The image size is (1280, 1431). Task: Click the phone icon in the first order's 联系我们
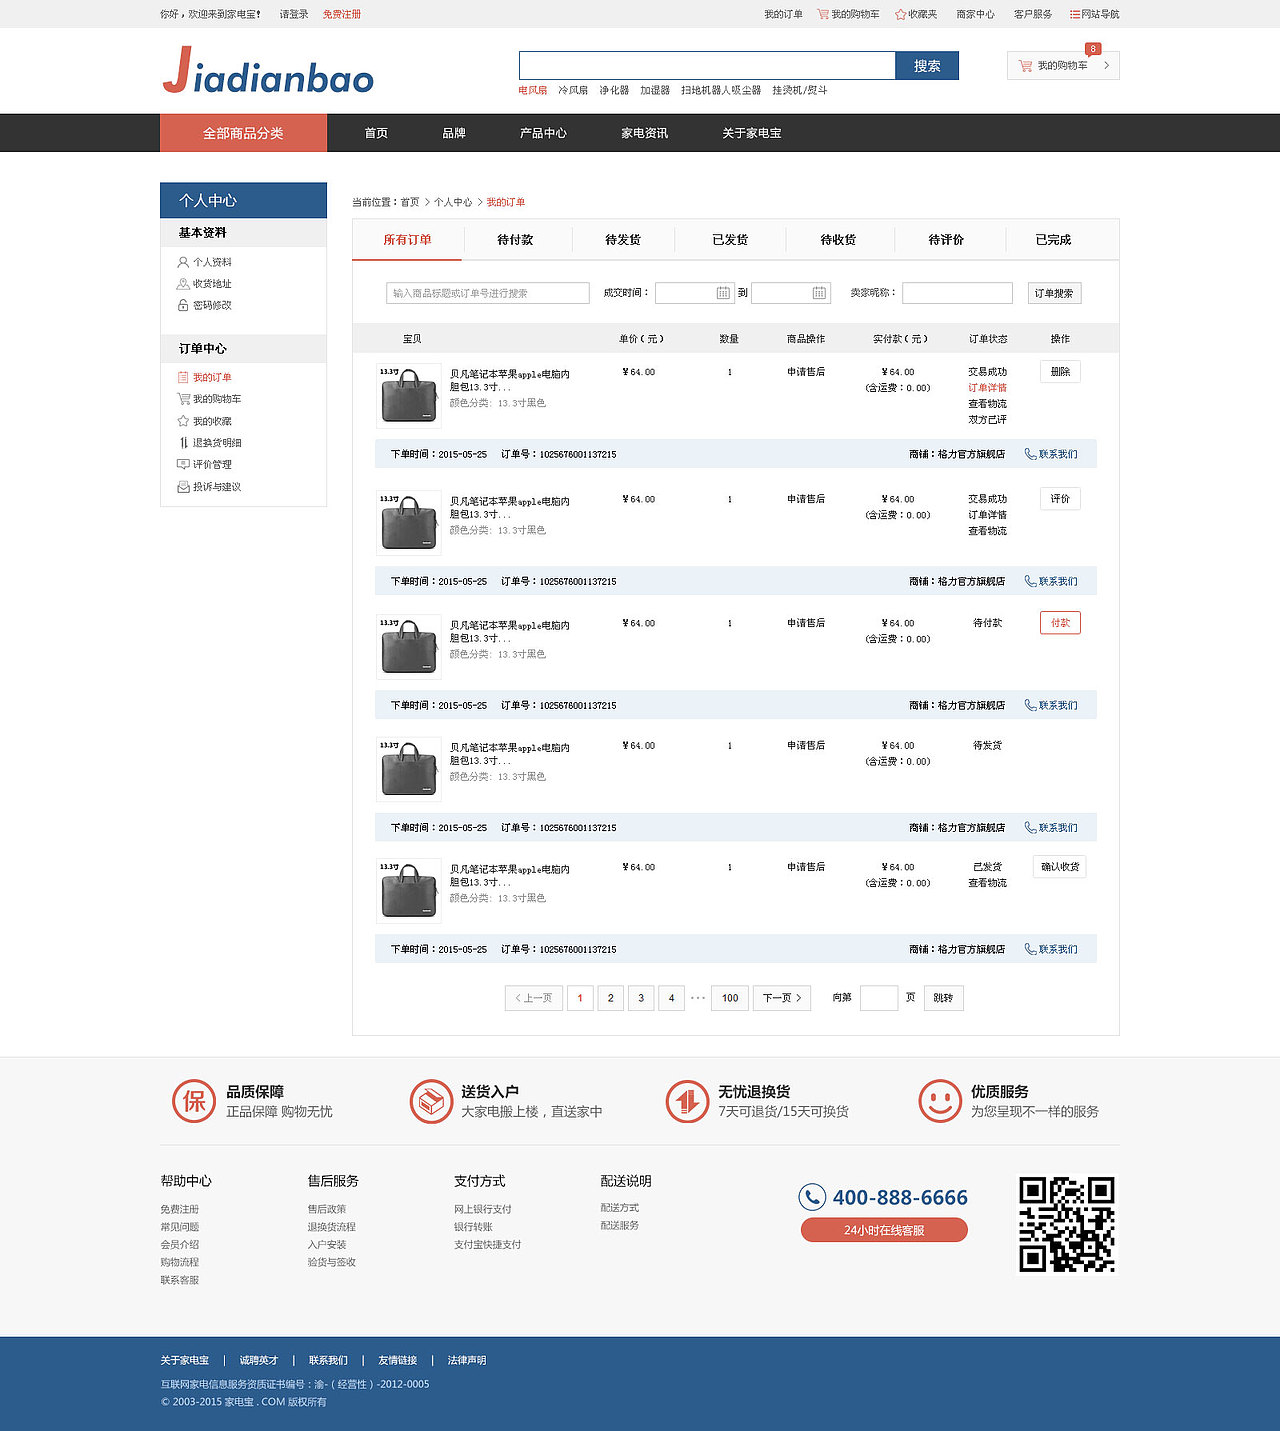1030,454
